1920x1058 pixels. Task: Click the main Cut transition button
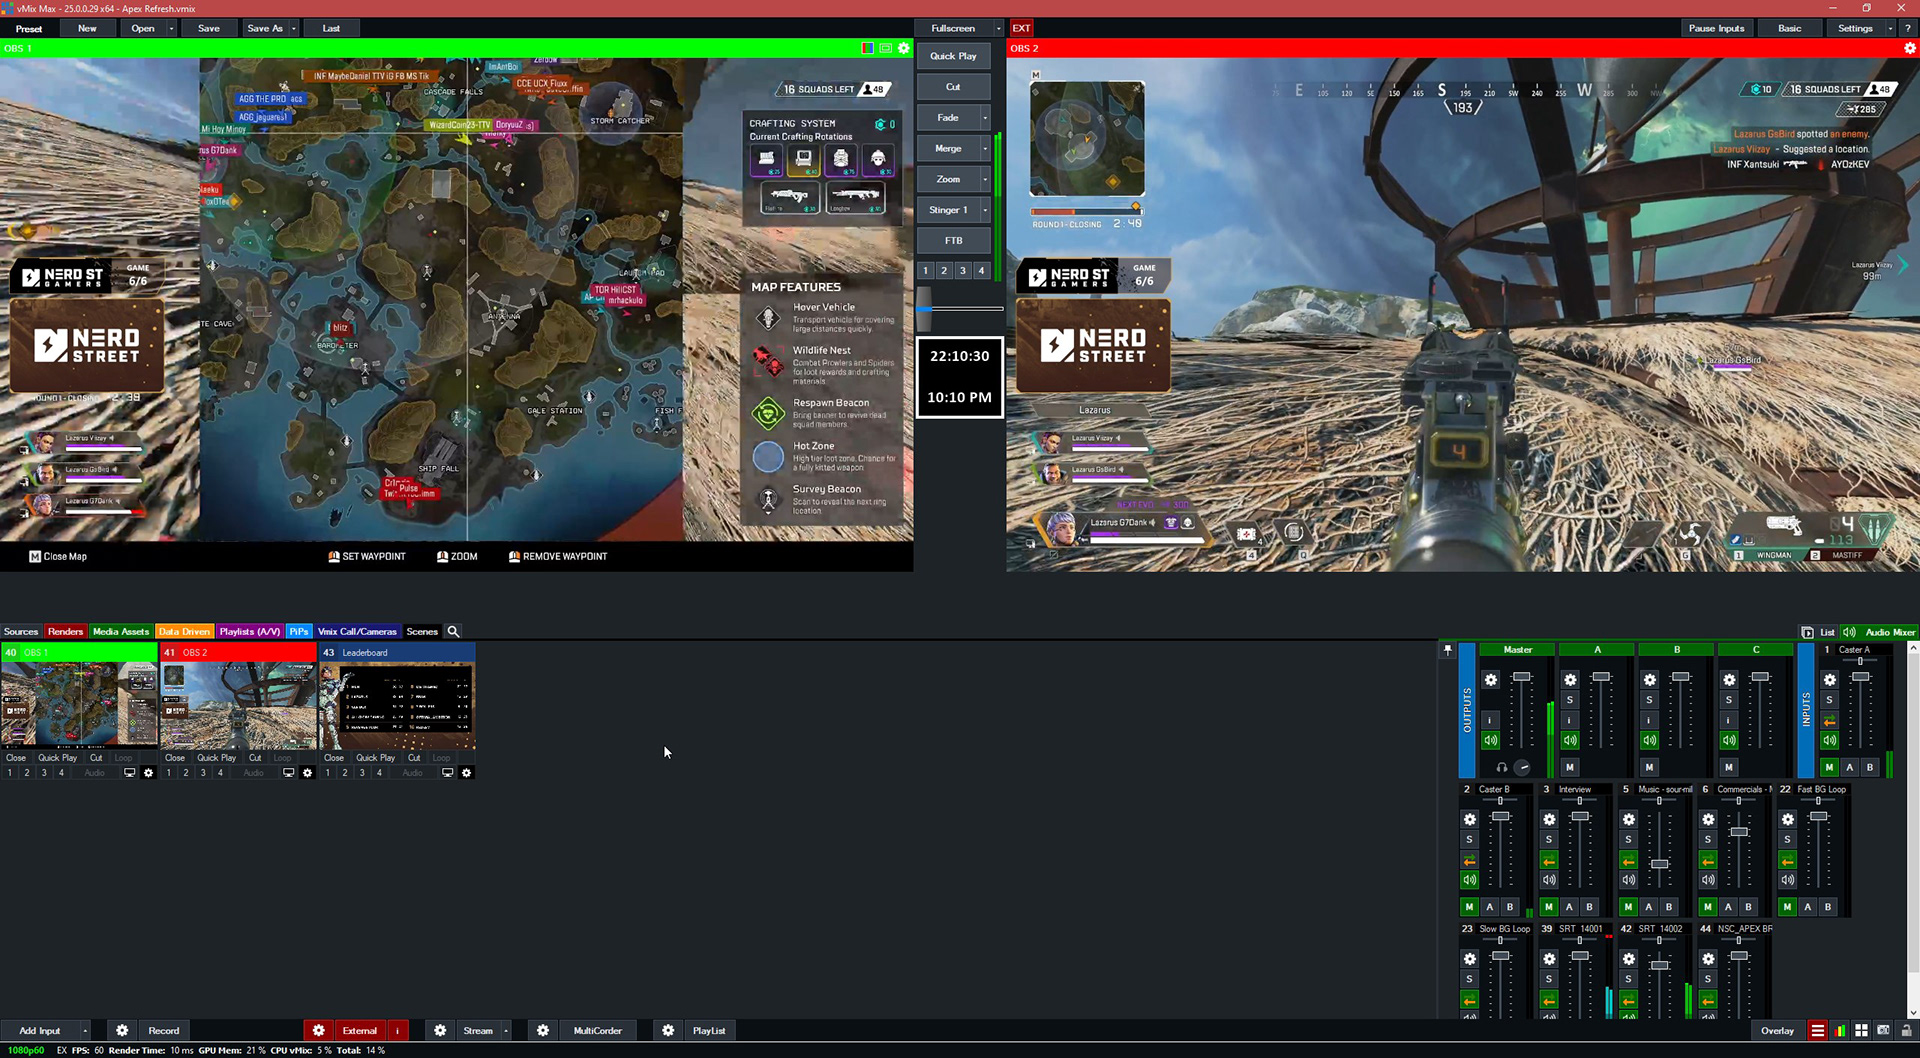coord(953,87)
